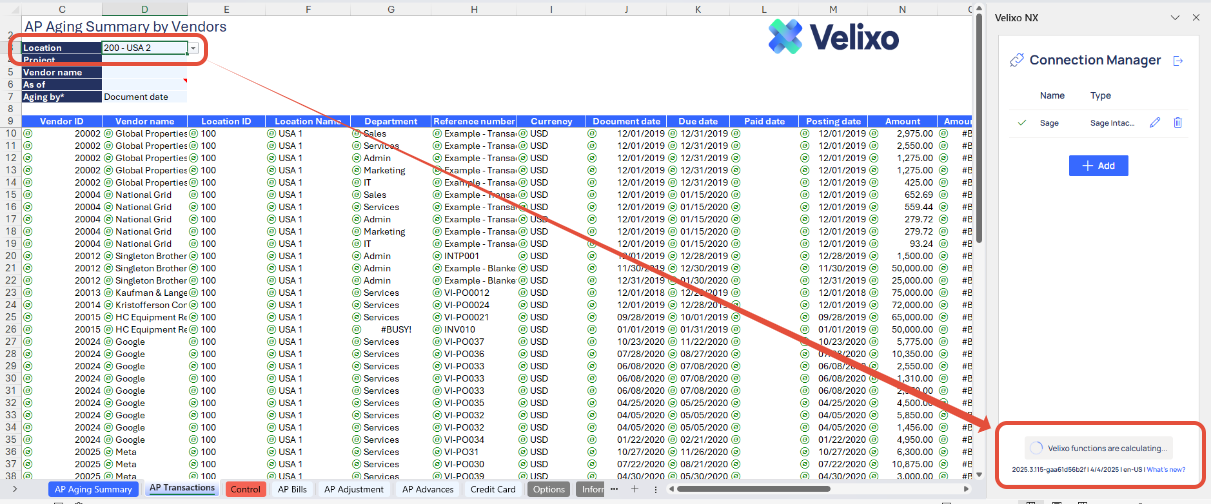Select the Vendor name filter label cell

(x=61, y=72)
